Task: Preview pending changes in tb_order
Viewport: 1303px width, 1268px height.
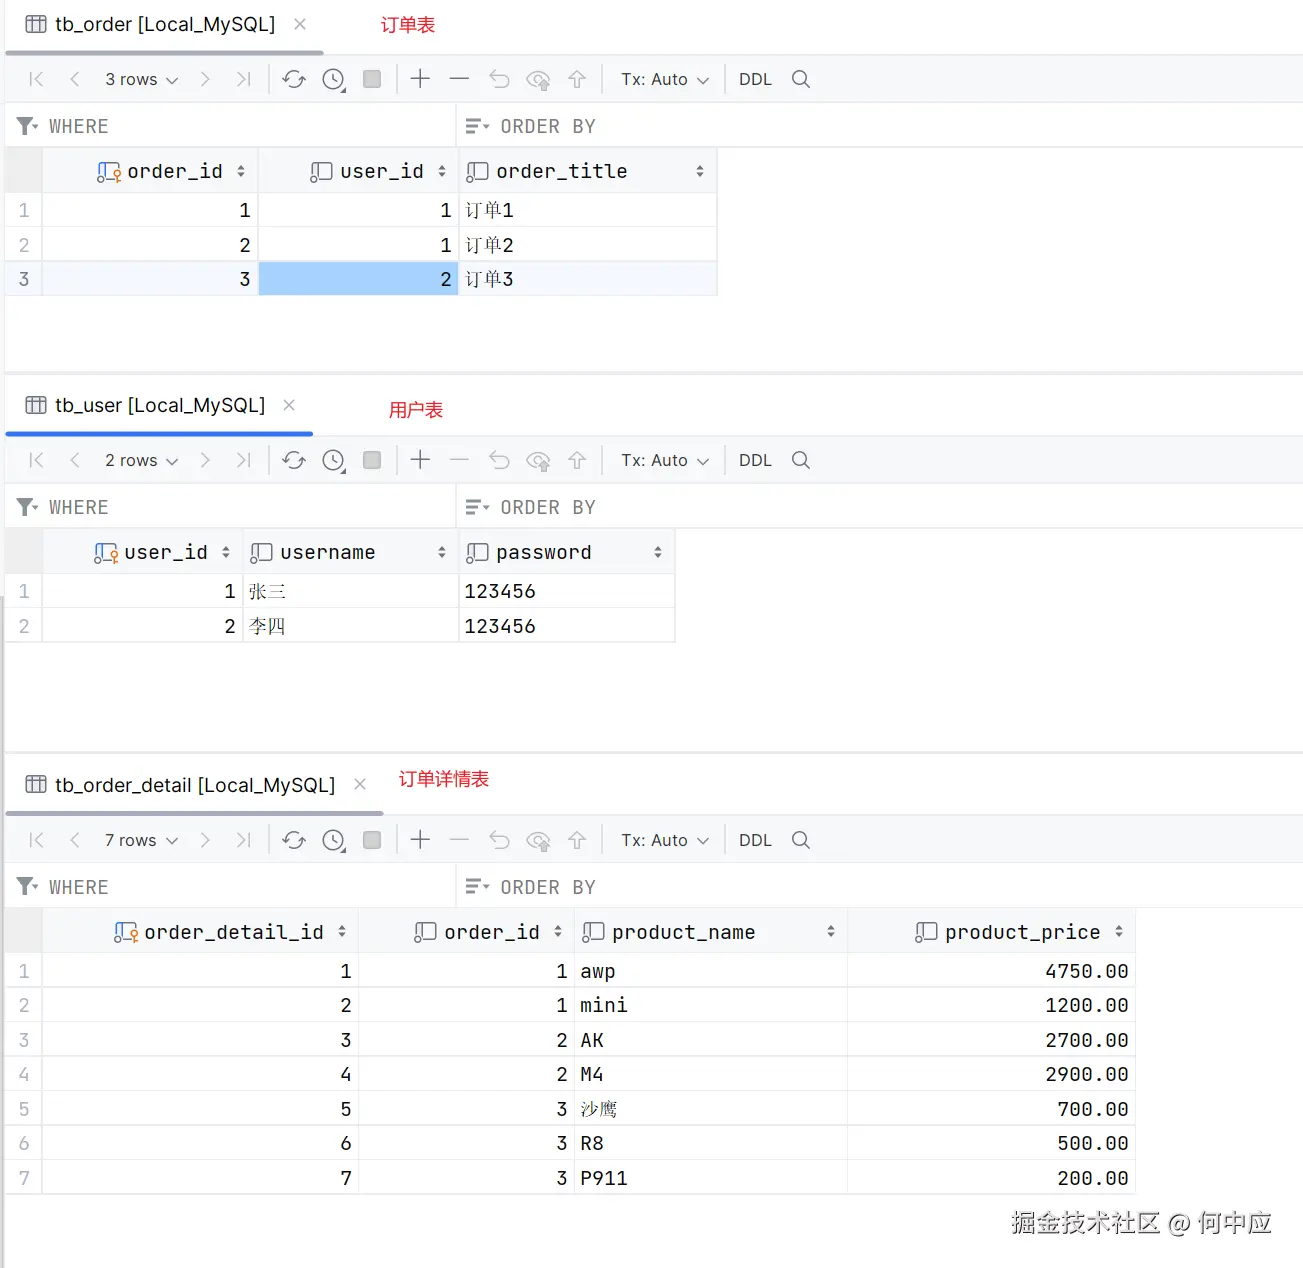Action: [538, 79]
